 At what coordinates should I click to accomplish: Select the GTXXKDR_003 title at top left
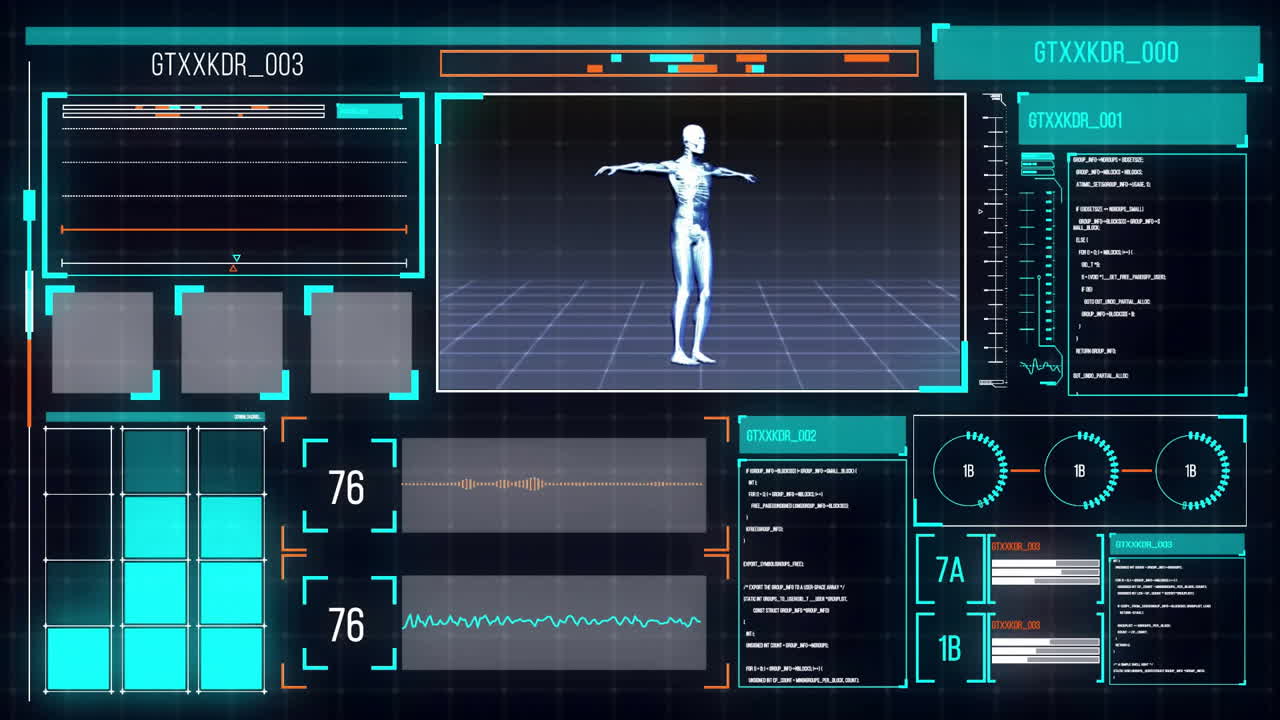(x=227, y=66)
